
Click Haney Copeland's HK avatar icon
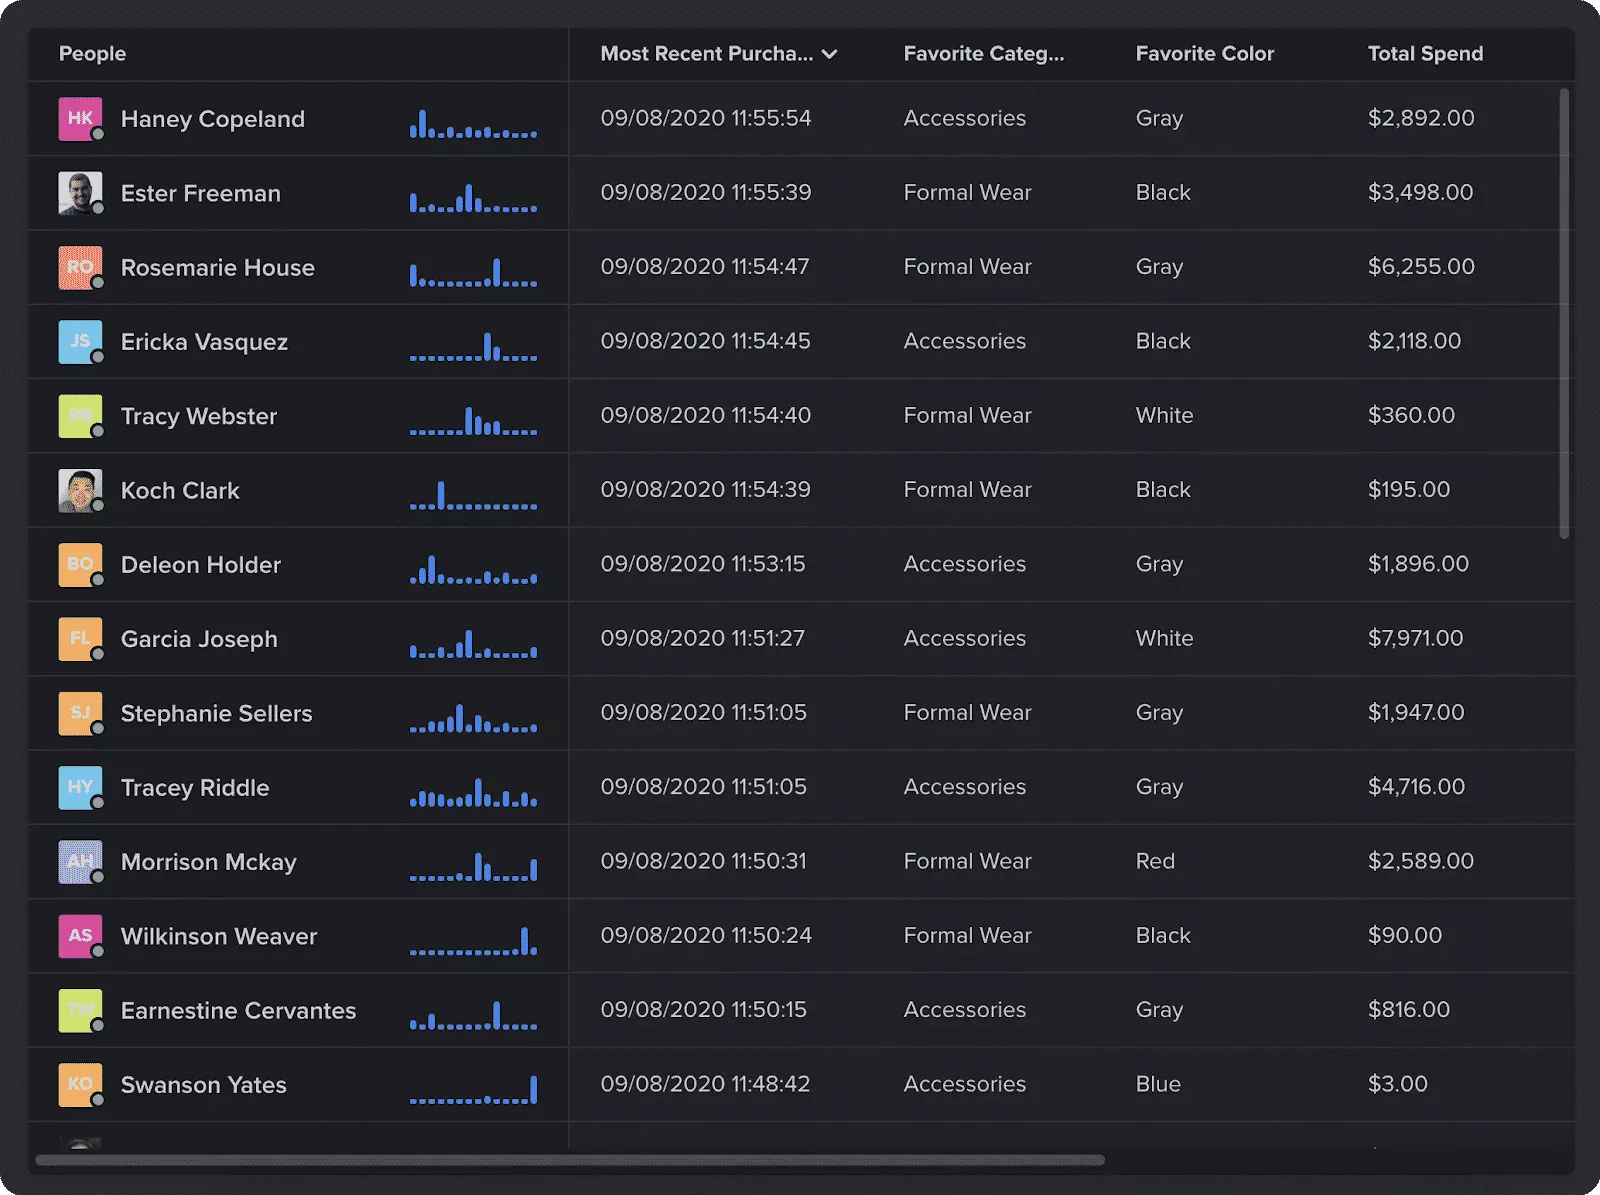[80, 119]
